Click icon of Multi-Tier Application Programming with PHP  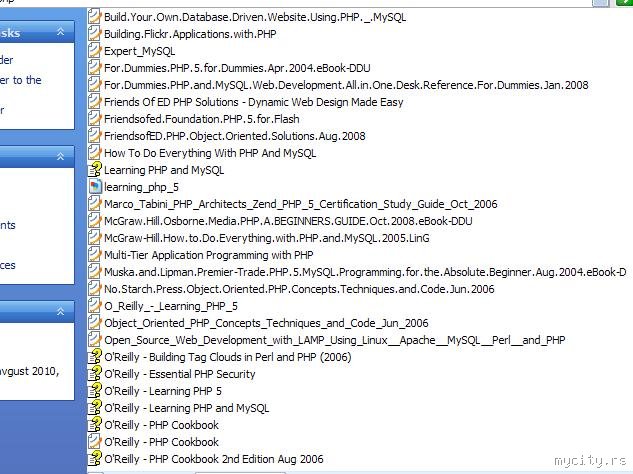(94, 255)
